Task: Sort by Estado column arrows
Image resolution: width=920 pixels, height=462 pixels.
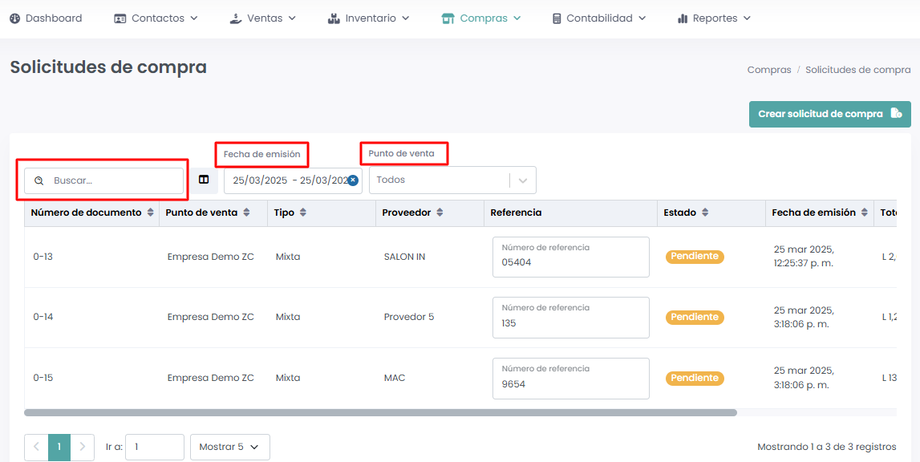Action: (705, 213)
